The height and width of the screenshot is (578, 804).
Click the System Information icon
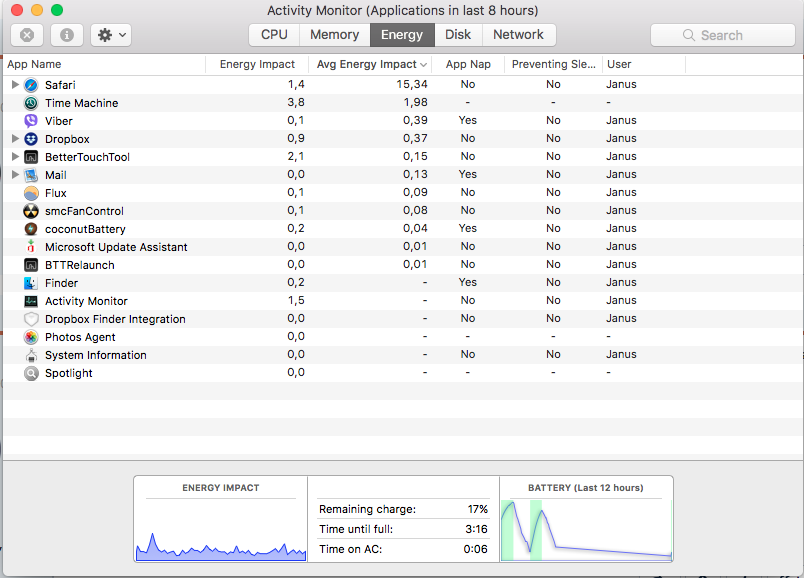coord(31,355)
